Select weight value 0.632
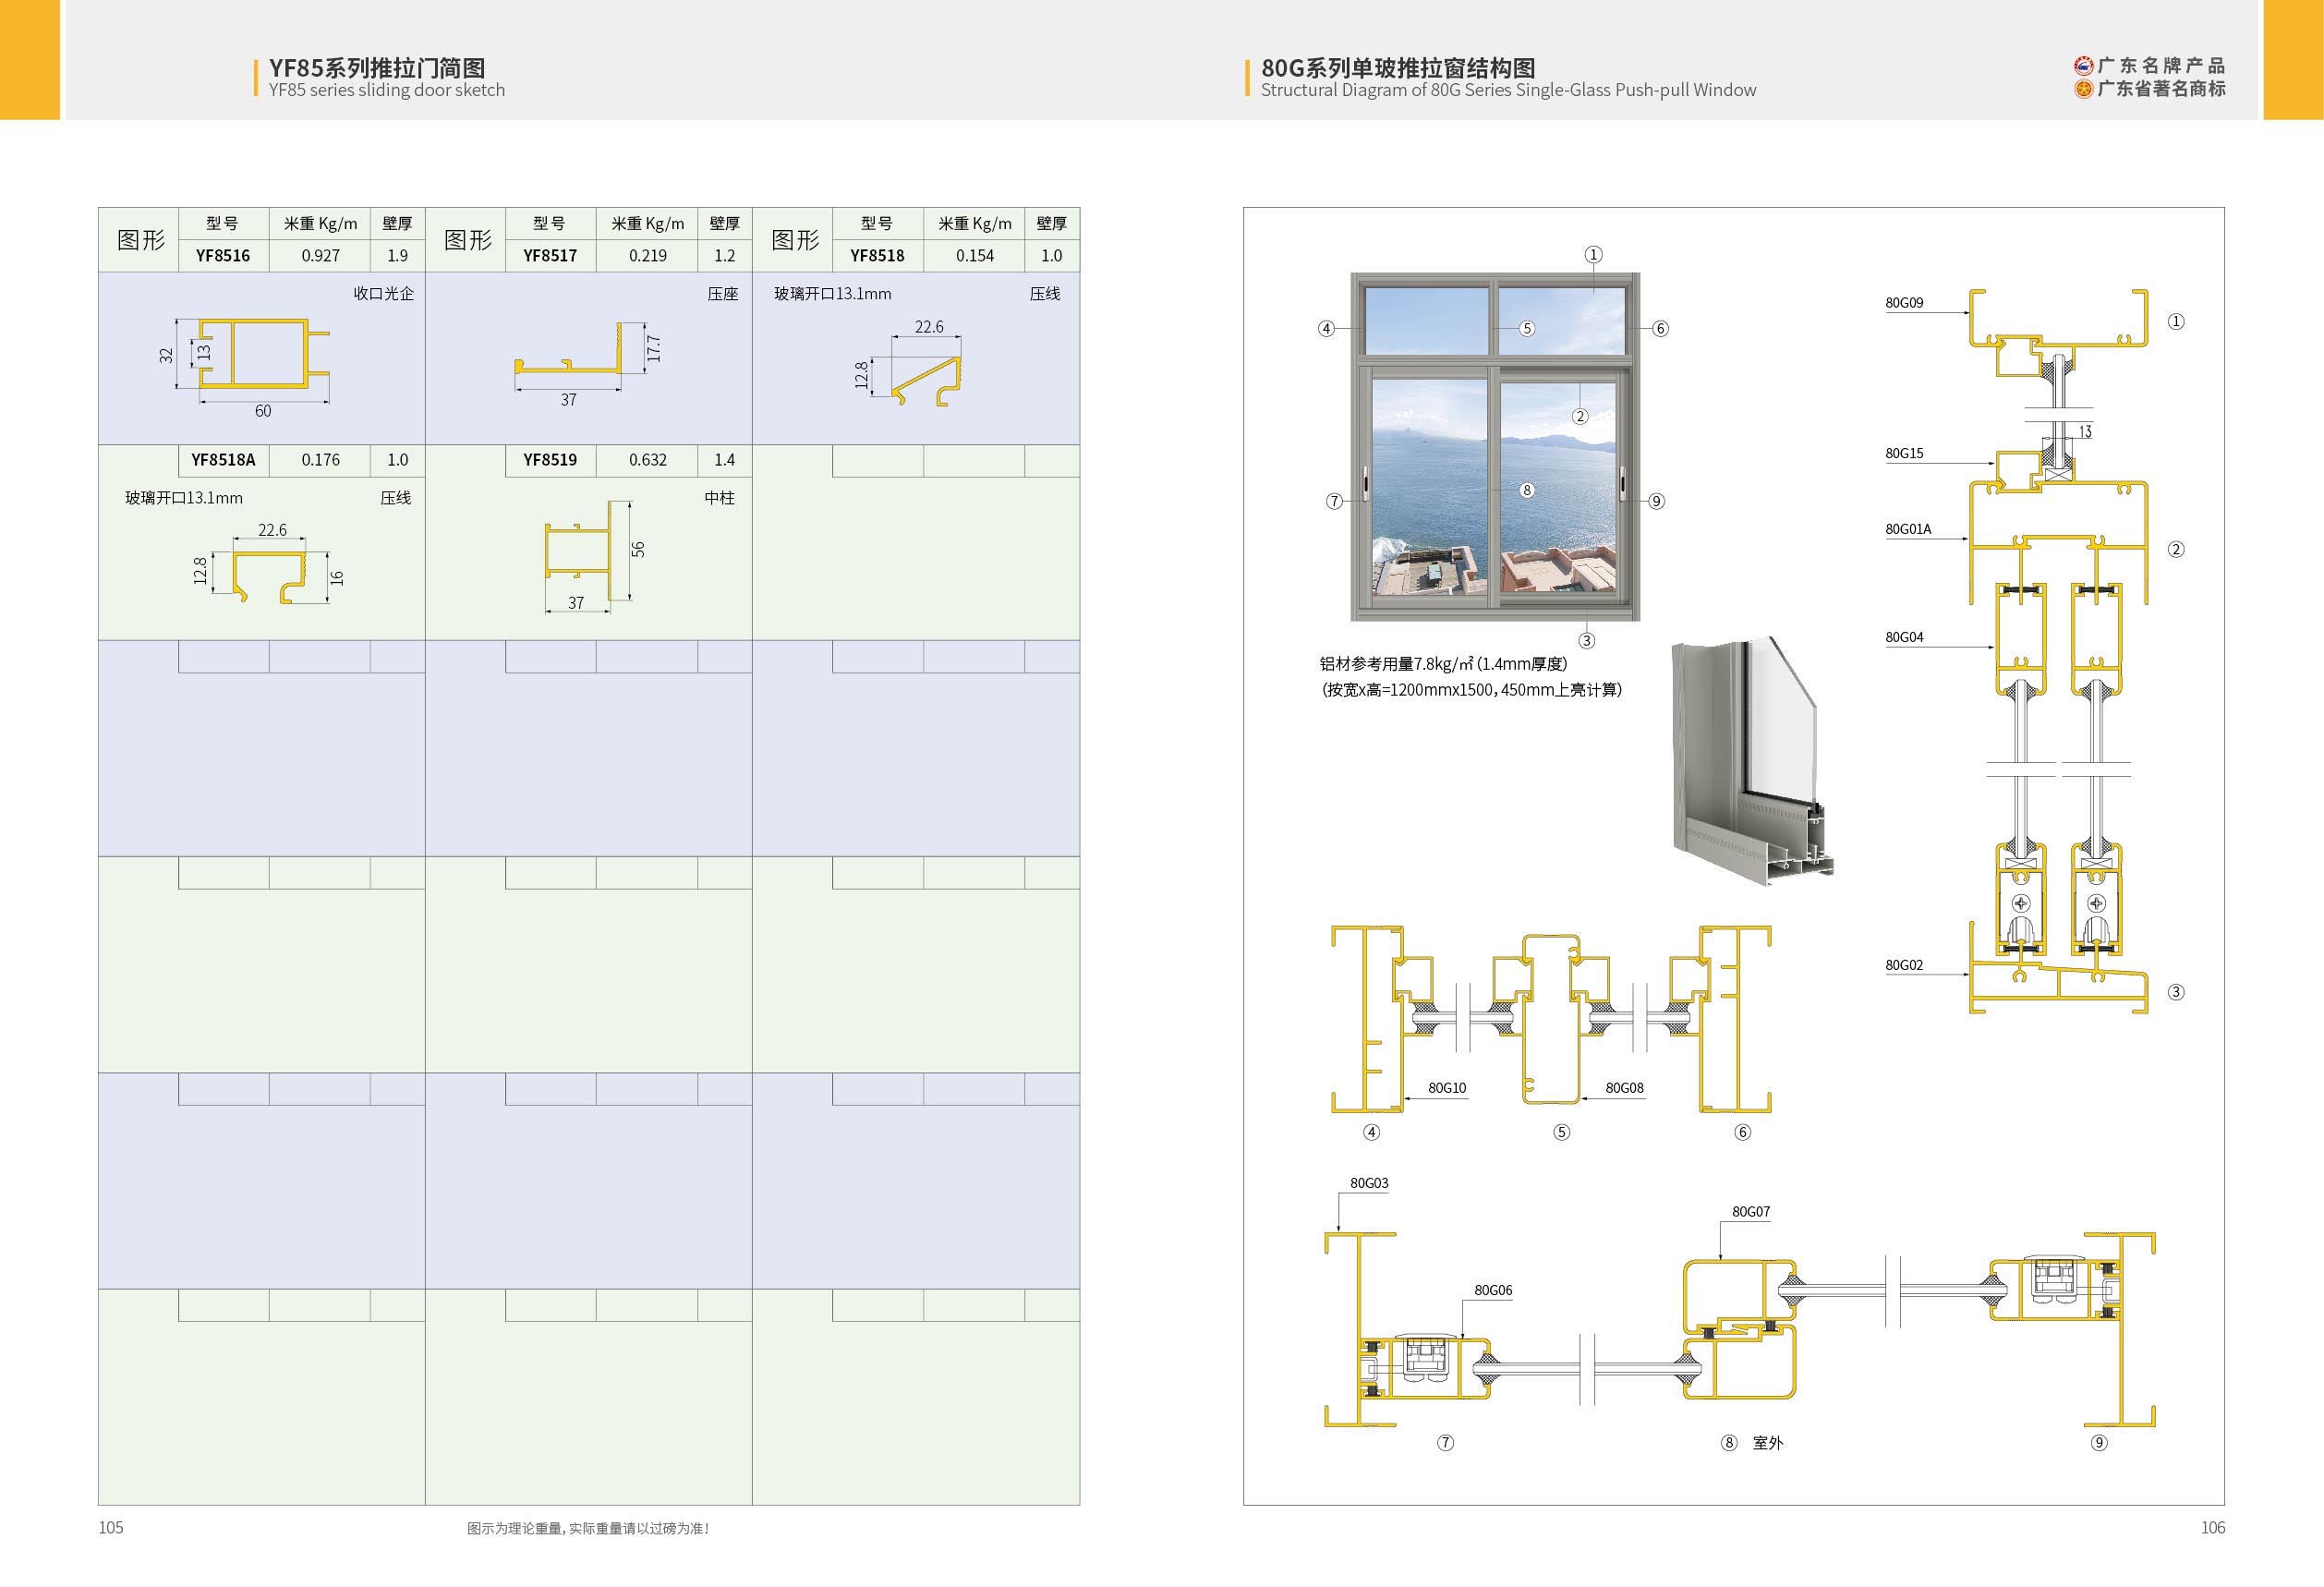 (x=647, y=460)
